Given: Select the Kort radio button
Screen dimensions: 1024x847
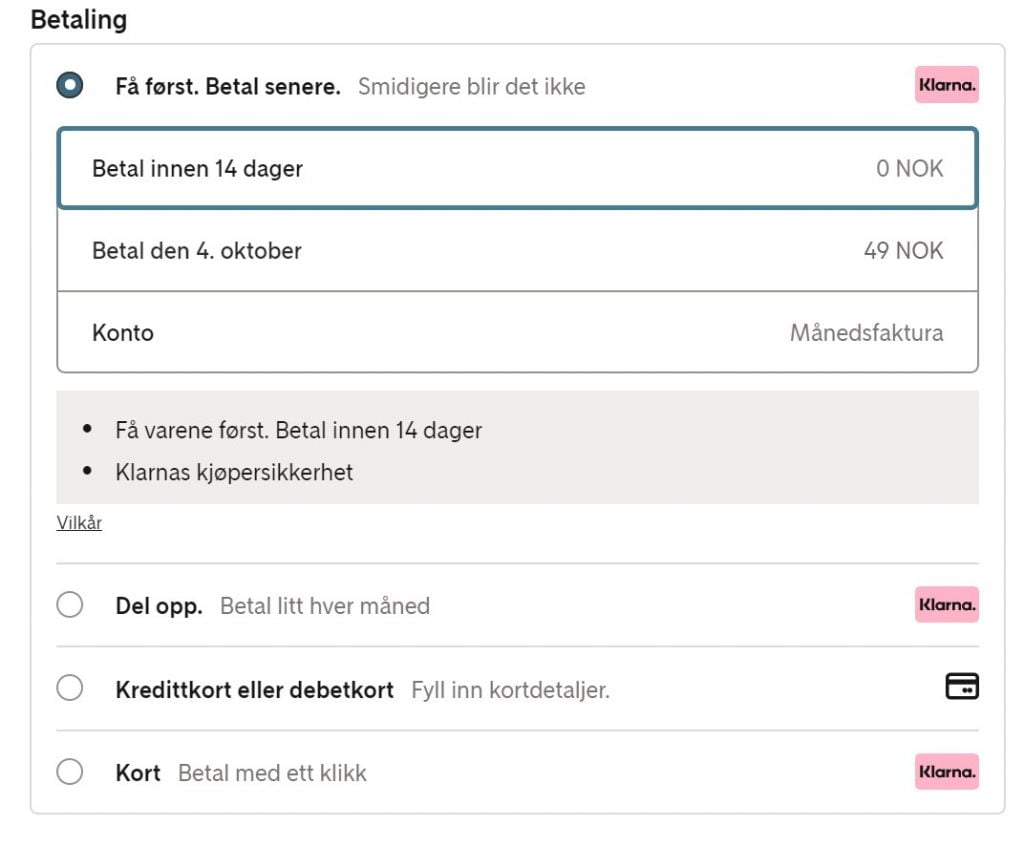Looking at the screenshot, I should click(x=70, y=772).
